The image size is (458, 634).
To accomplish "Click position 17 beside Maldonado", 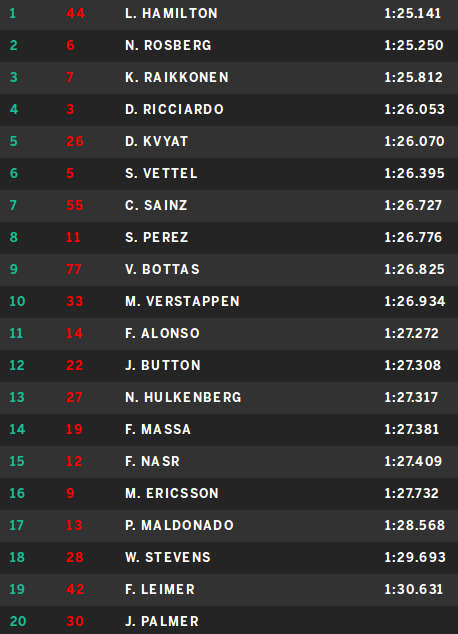I will coord(17,525).
